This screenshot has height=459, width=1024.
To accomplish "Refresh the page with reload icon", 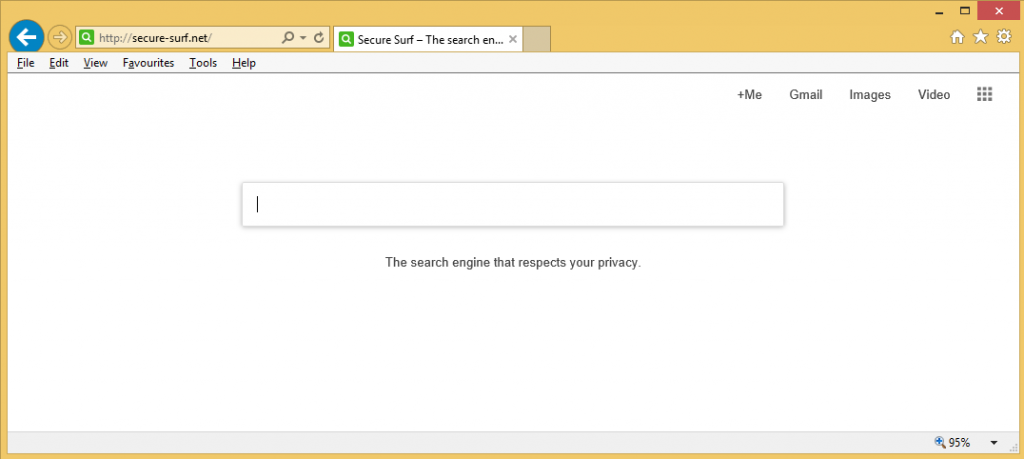I will pyautogui.click(x=319, y=38).
